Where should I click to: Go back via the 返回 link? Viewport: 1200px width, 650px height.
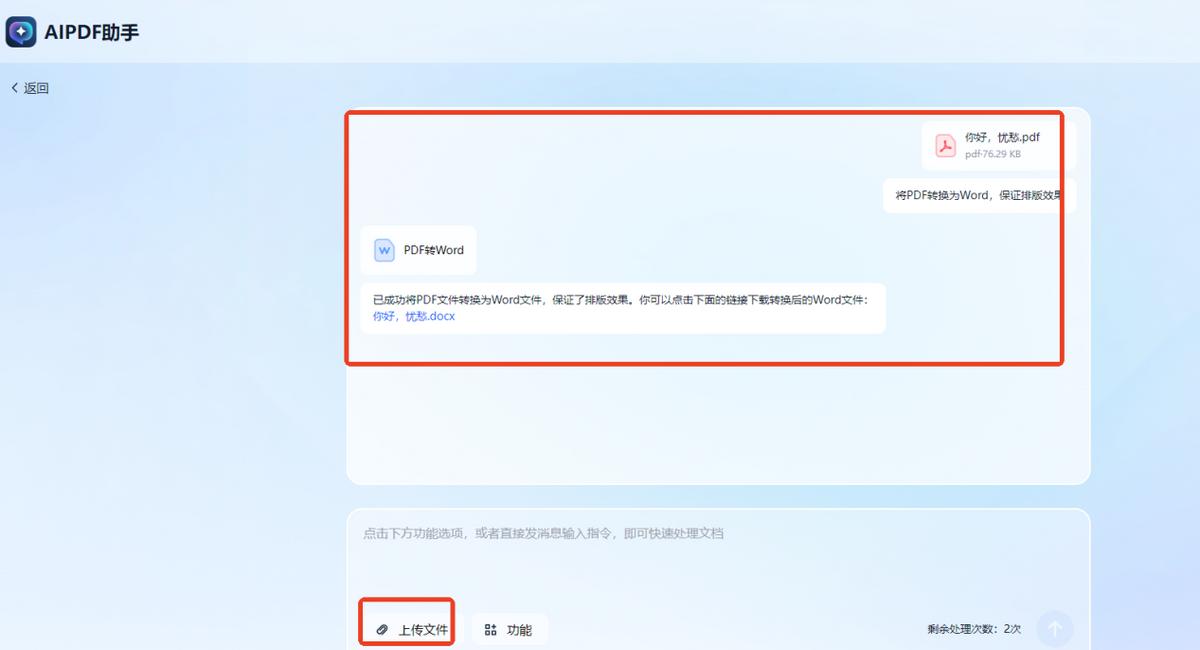[29, 88]
